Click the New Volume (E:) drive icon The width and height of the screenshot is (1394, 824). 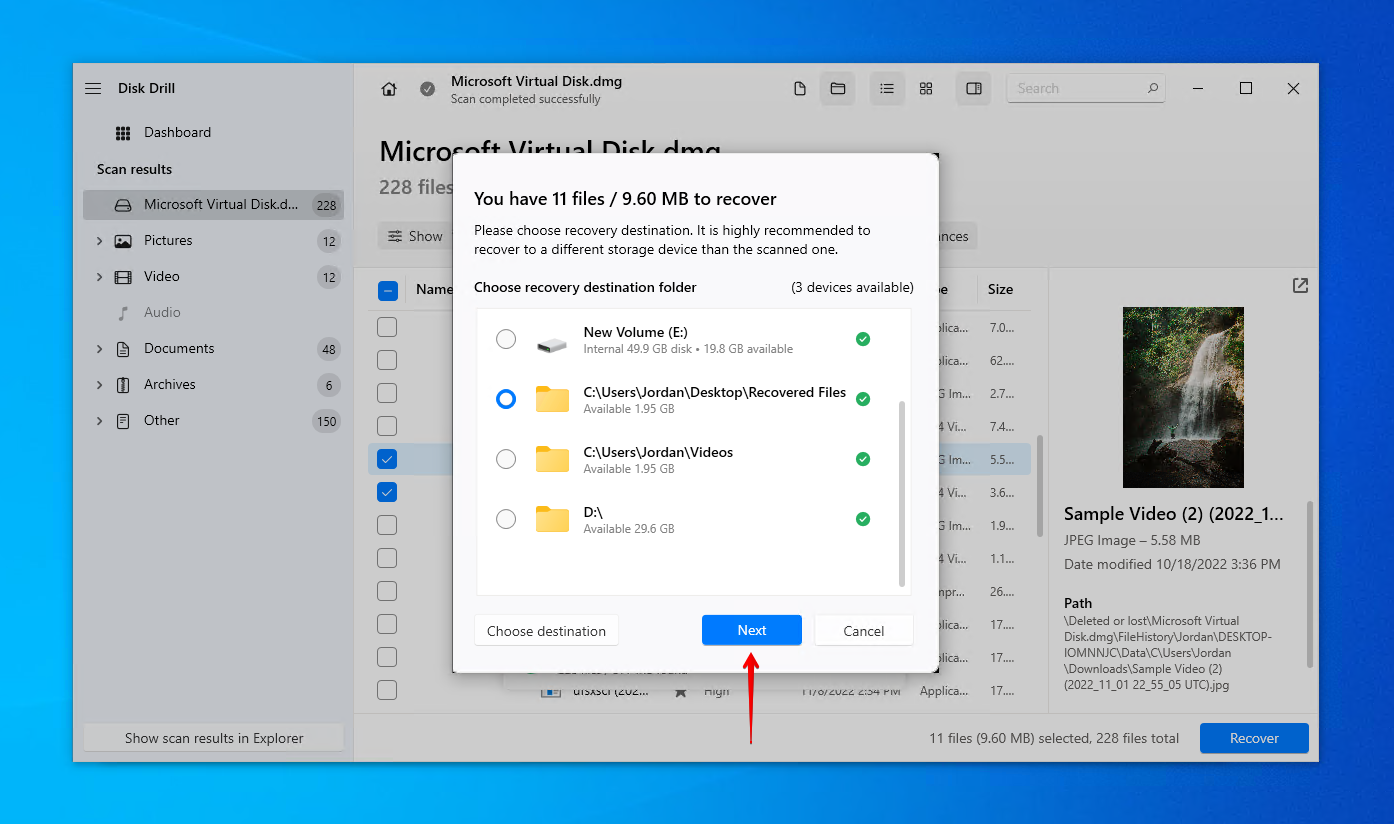(551, 345)
